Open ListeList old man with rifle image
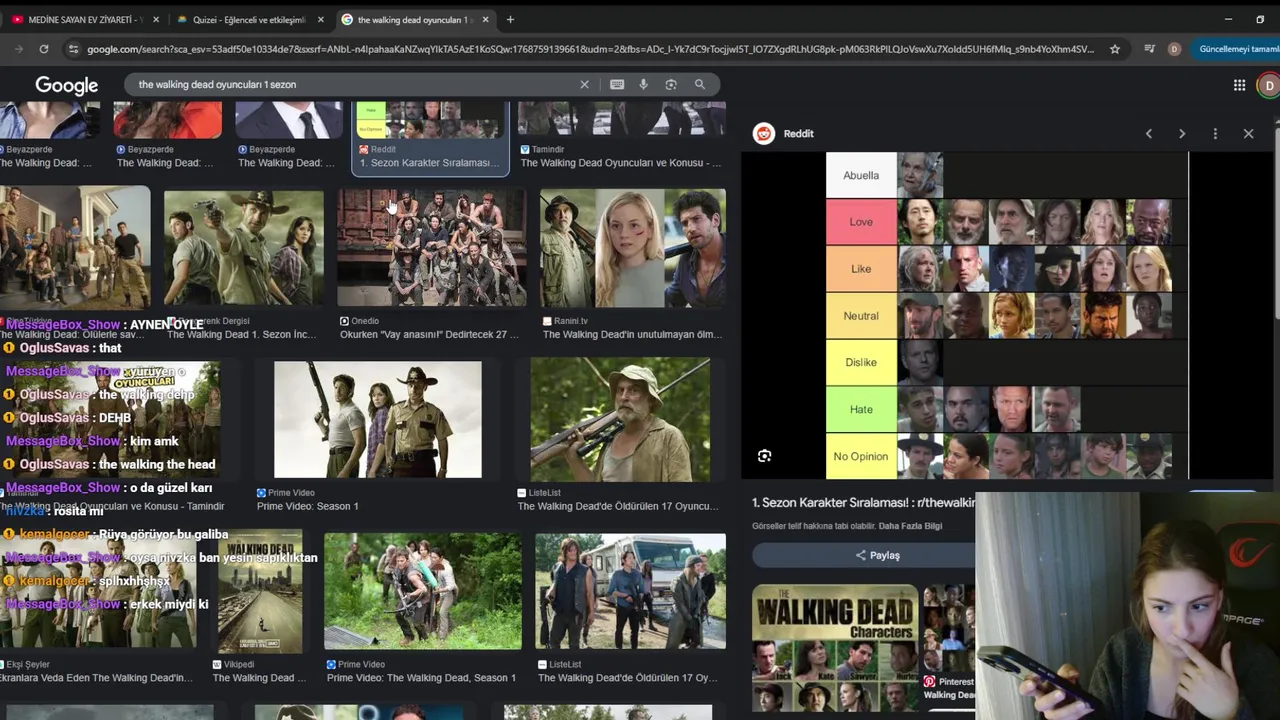 [620, 420]
